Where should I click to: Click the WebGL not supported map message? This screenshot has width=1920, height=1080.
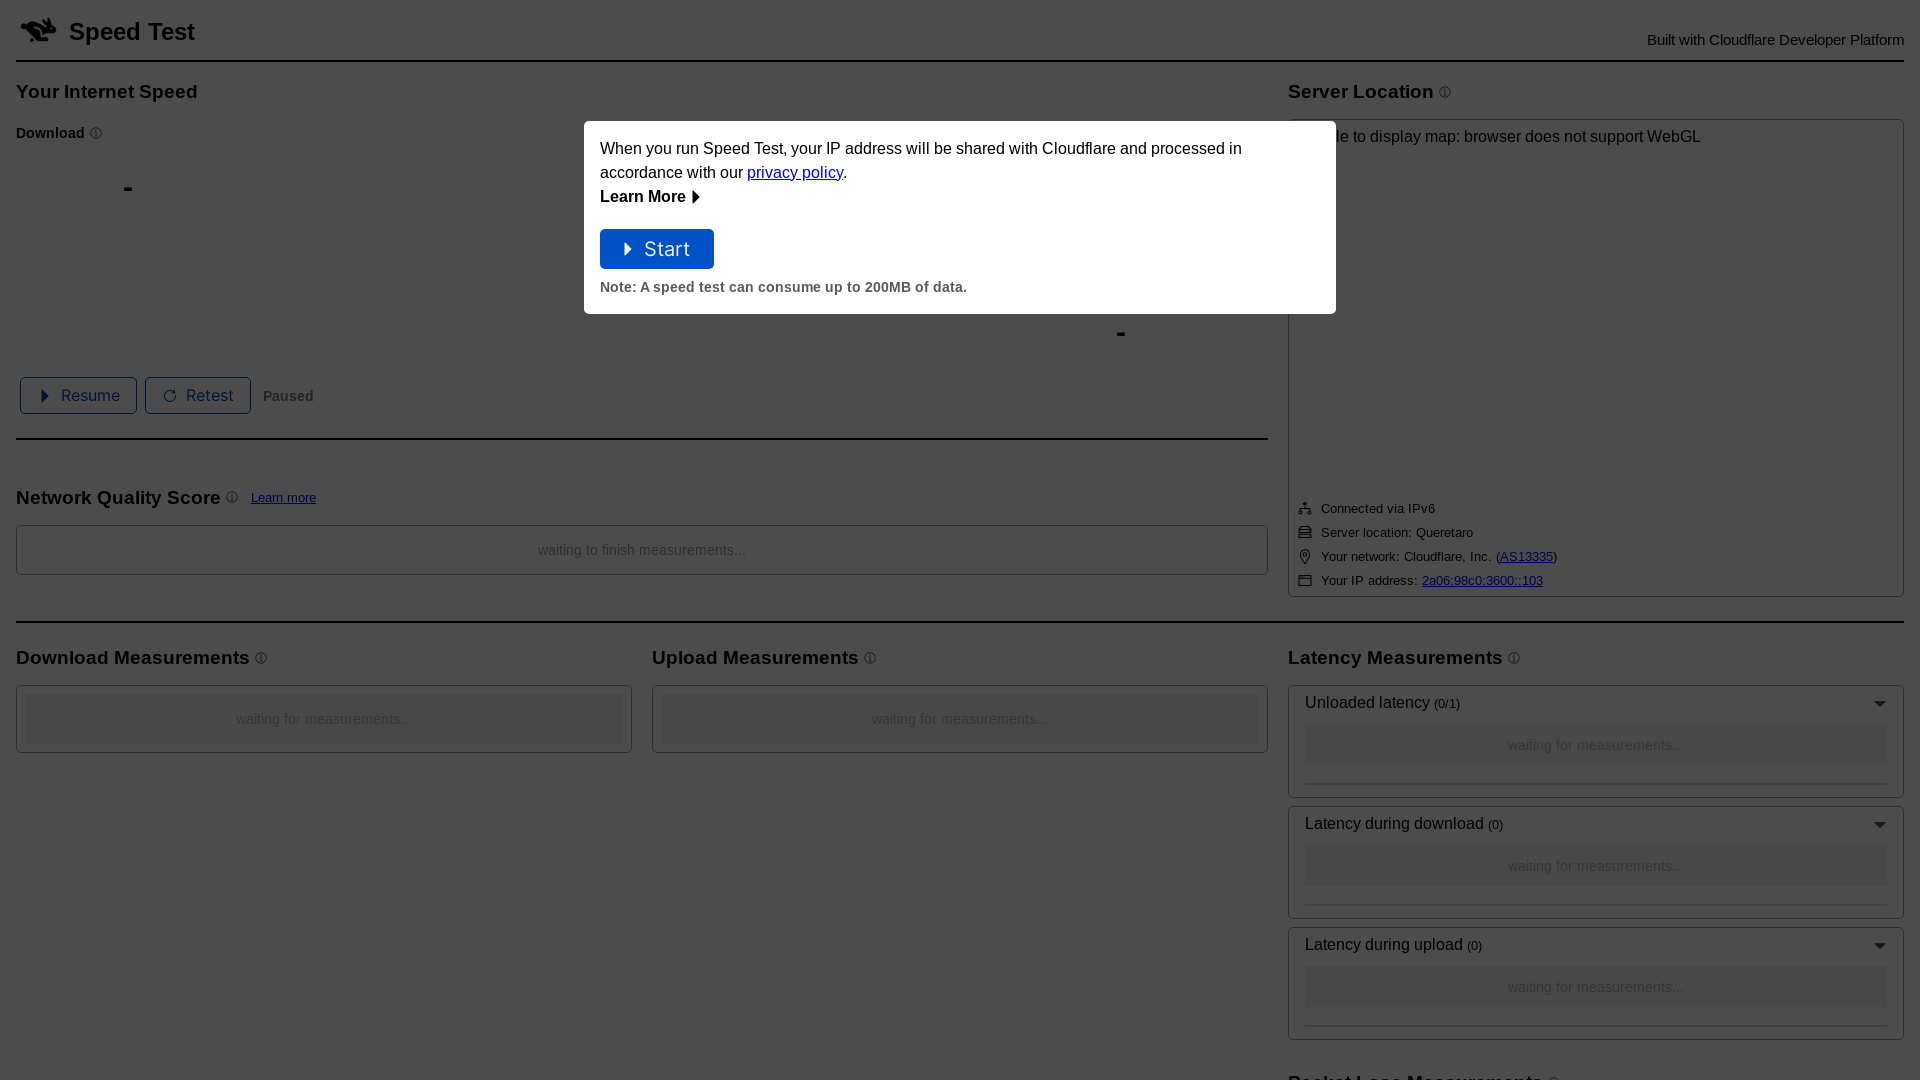click(1518, 136)
